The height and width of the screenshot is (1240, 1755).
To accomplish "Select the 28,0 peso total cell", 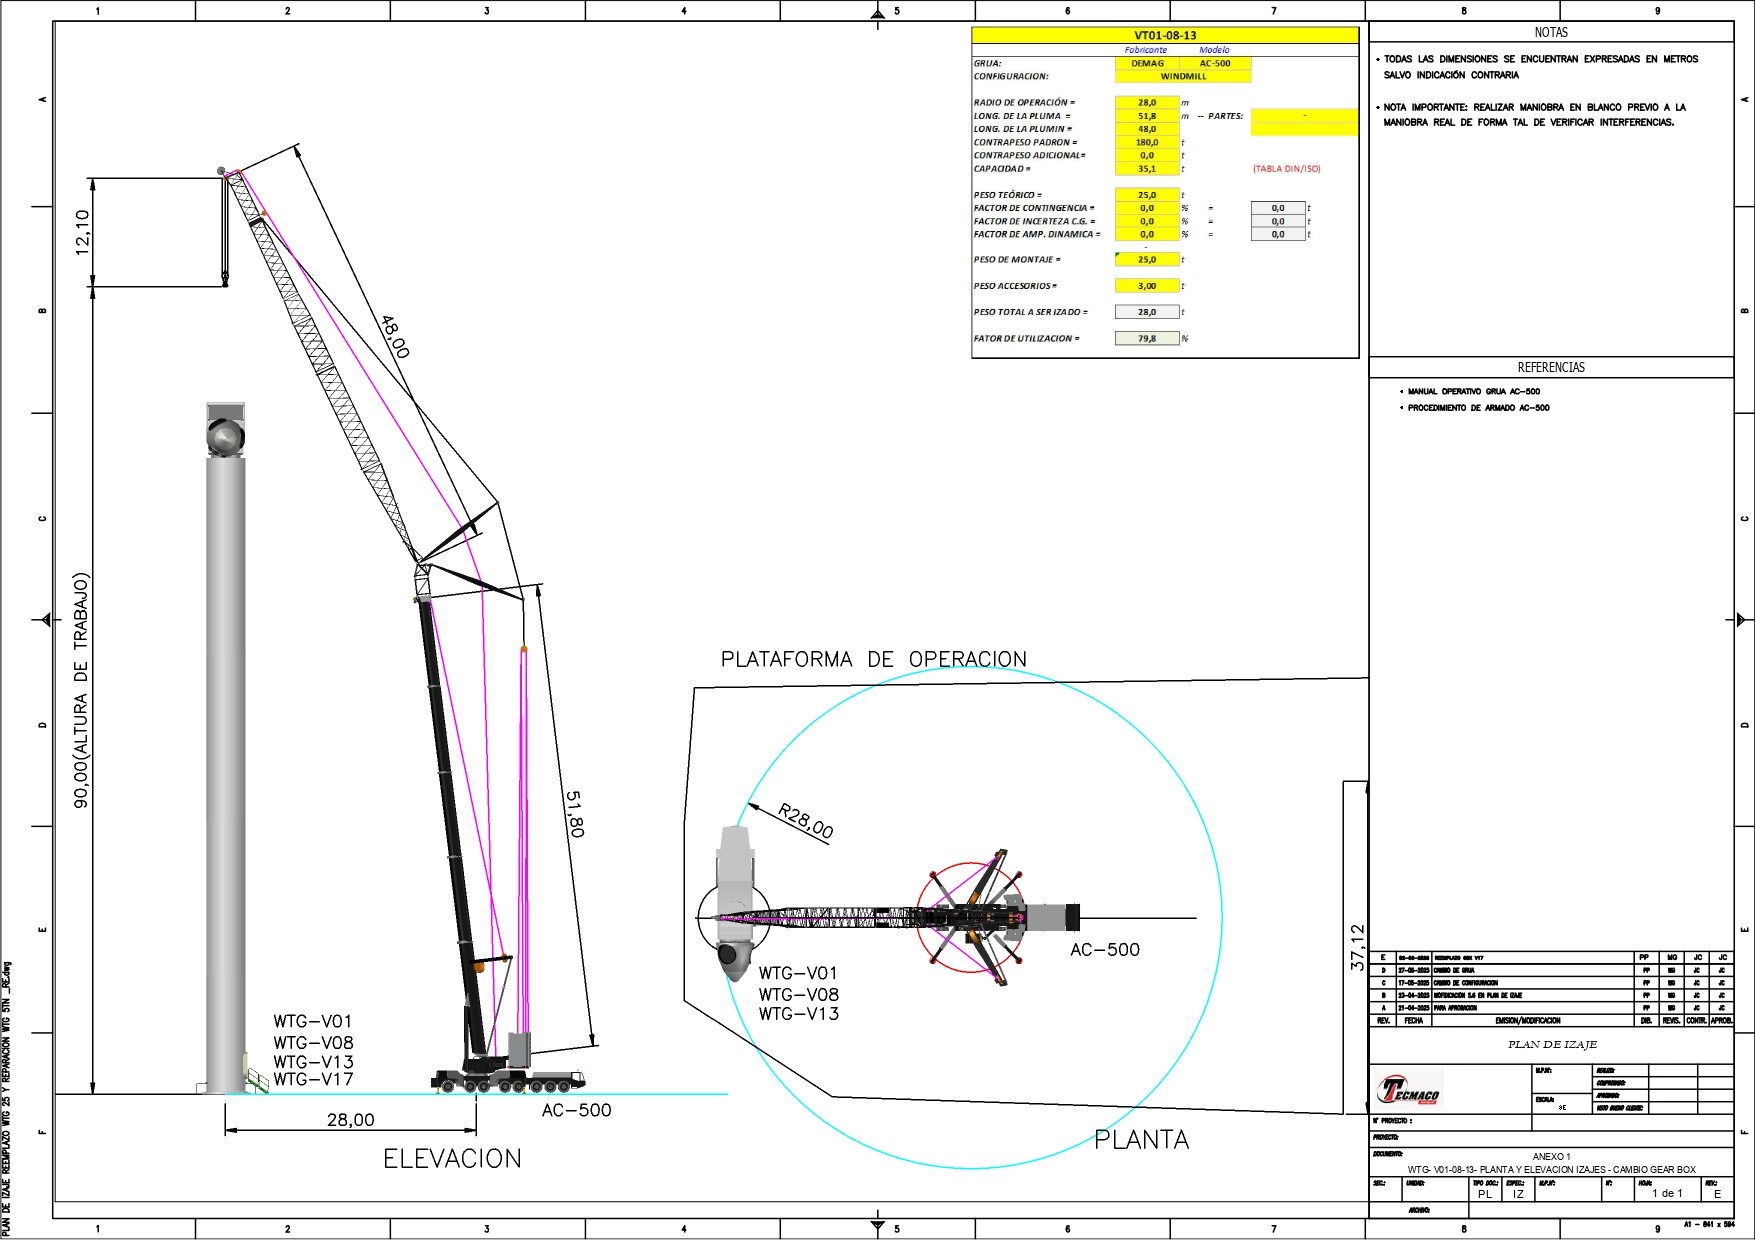I will (1146, 312).
